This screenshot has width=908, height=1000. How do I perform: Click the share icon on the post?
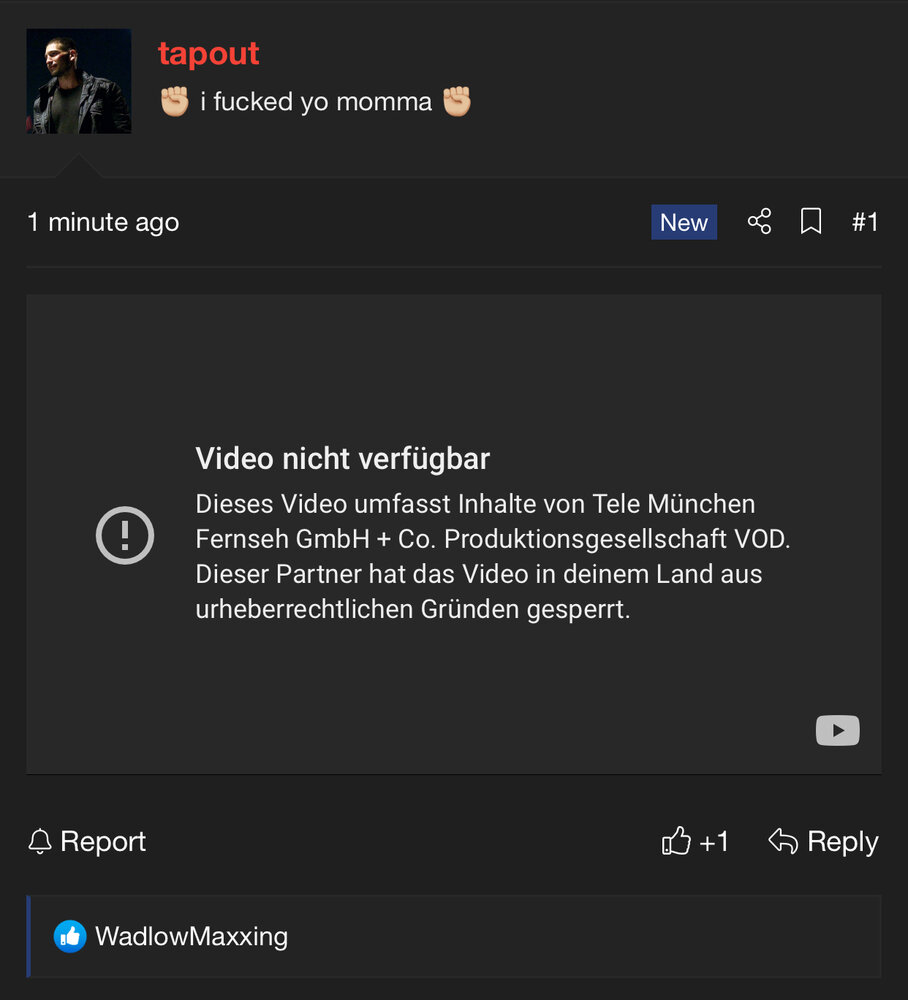tap(759, 221)
